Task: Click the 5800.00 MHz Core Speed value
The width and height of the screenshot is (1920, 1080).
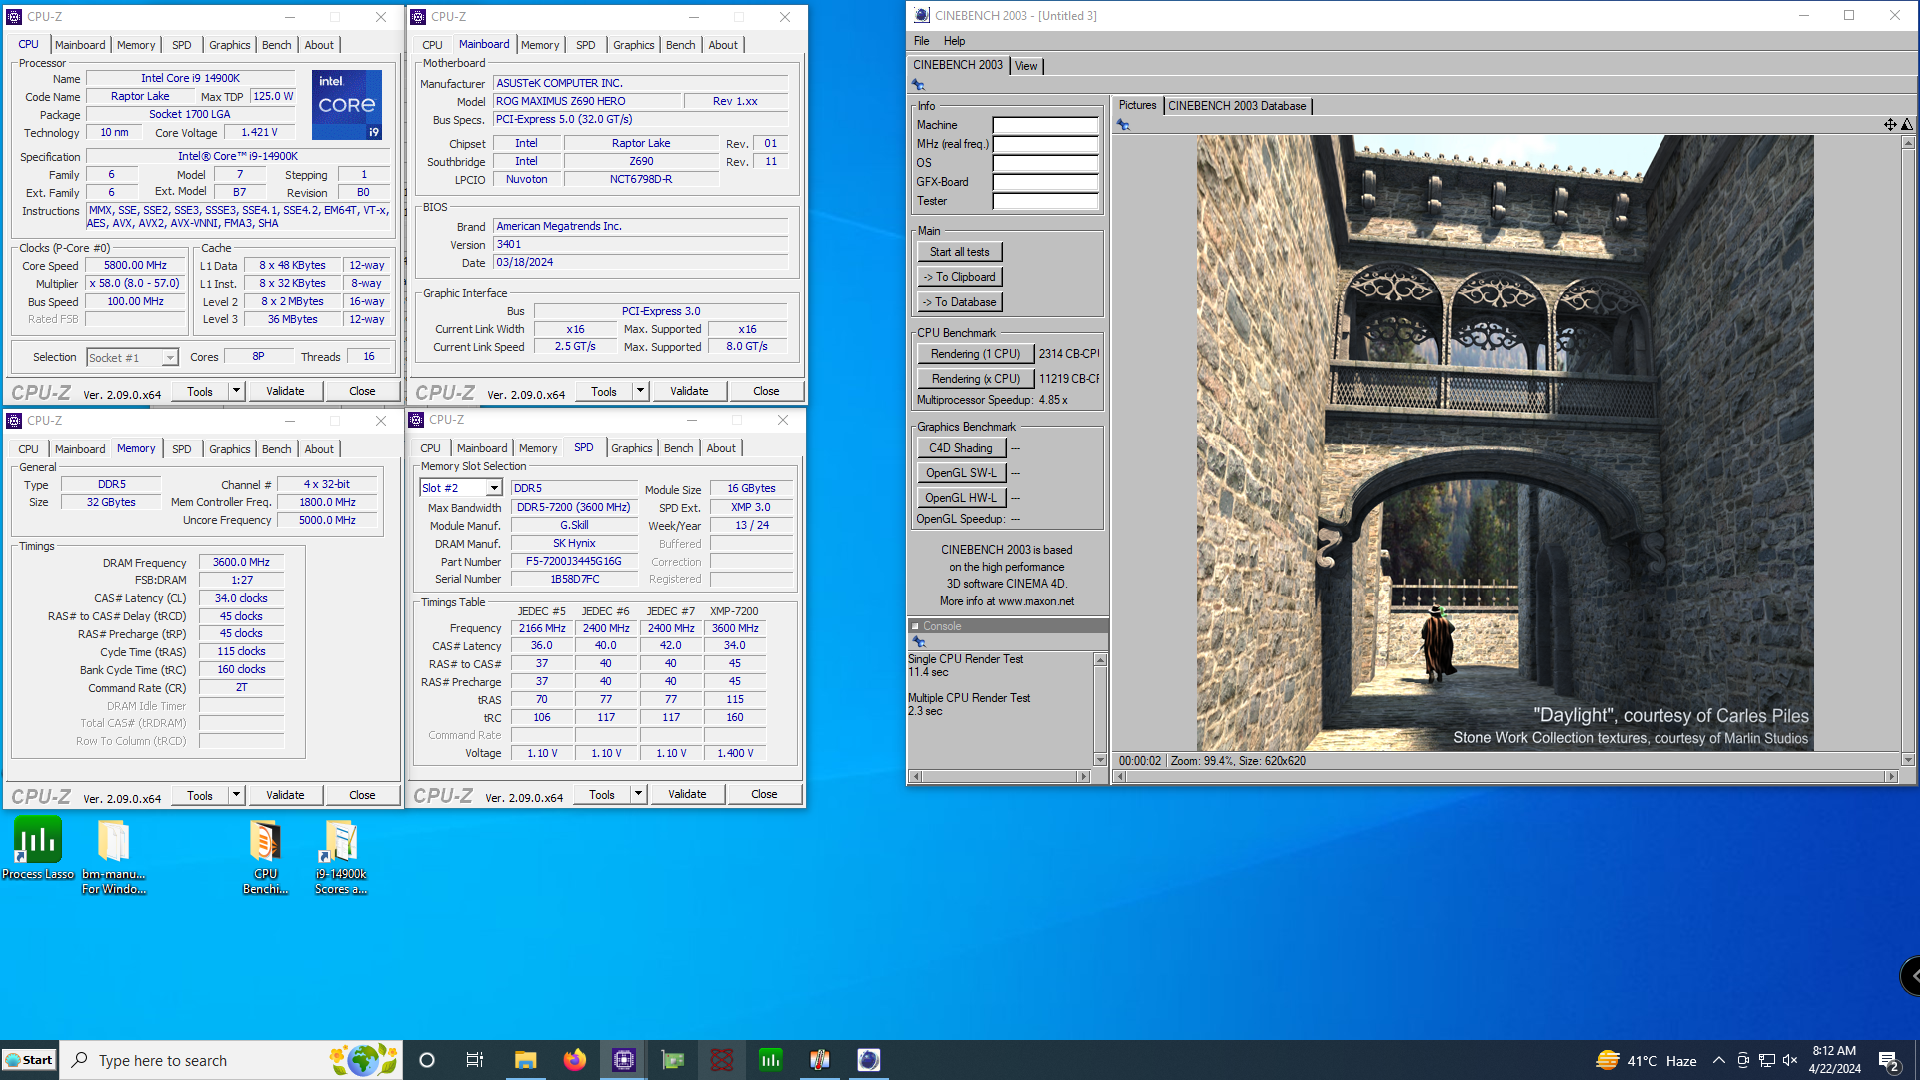Action: click(135, 266)
